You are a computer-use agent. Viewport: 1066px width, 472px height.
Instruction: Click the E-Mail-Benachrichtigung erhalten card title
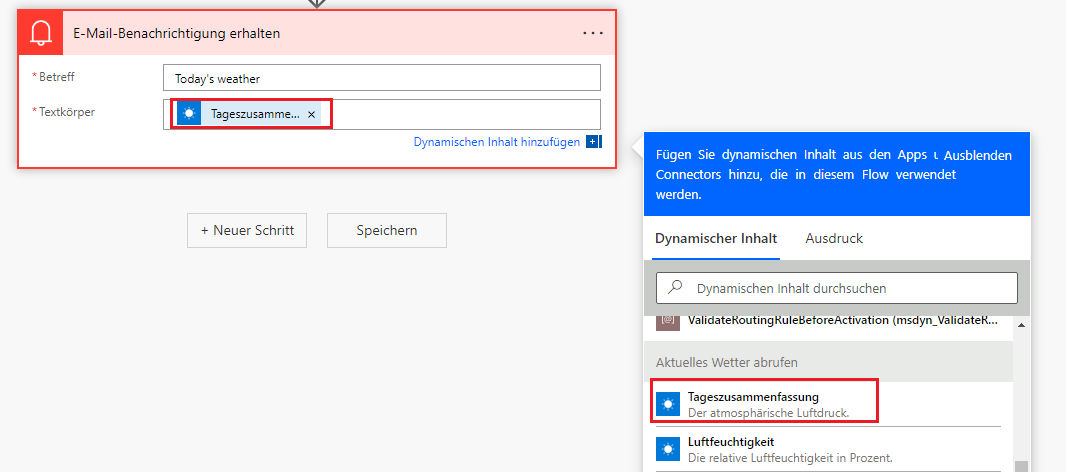(177, 33)
